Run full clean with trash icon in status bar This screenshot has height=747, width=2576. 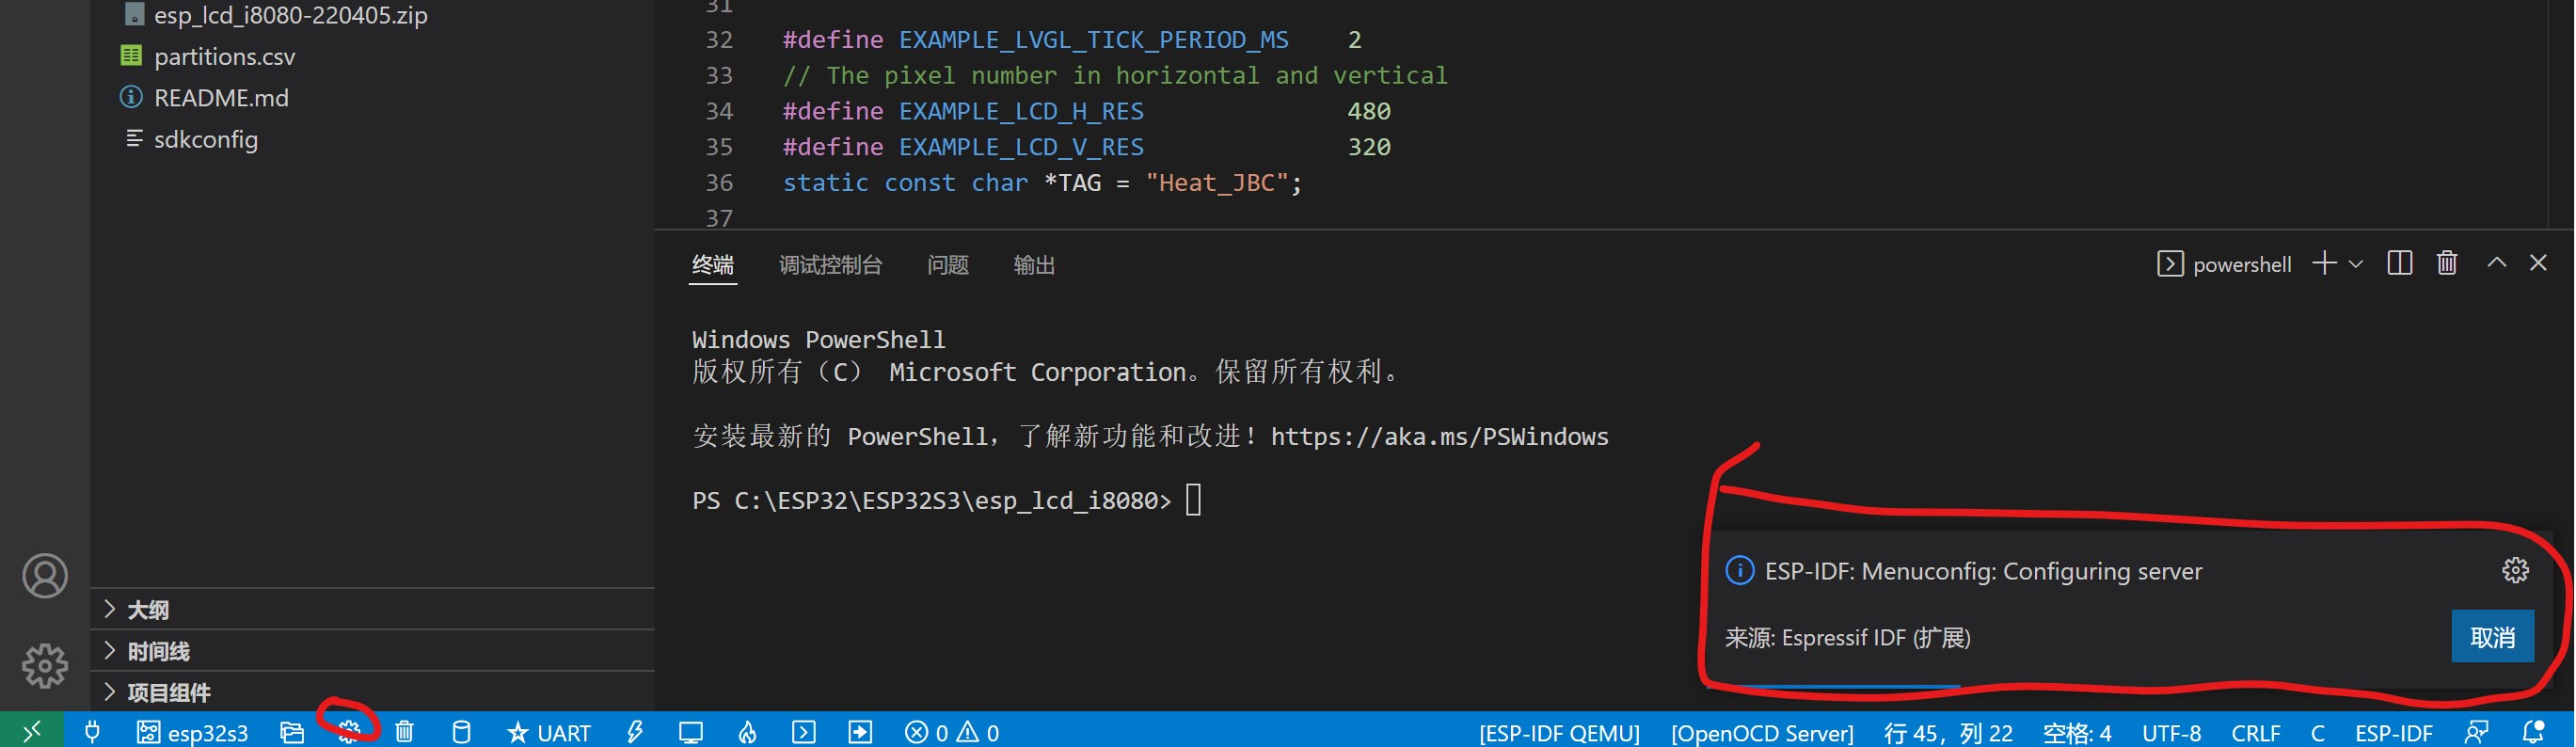404,732
